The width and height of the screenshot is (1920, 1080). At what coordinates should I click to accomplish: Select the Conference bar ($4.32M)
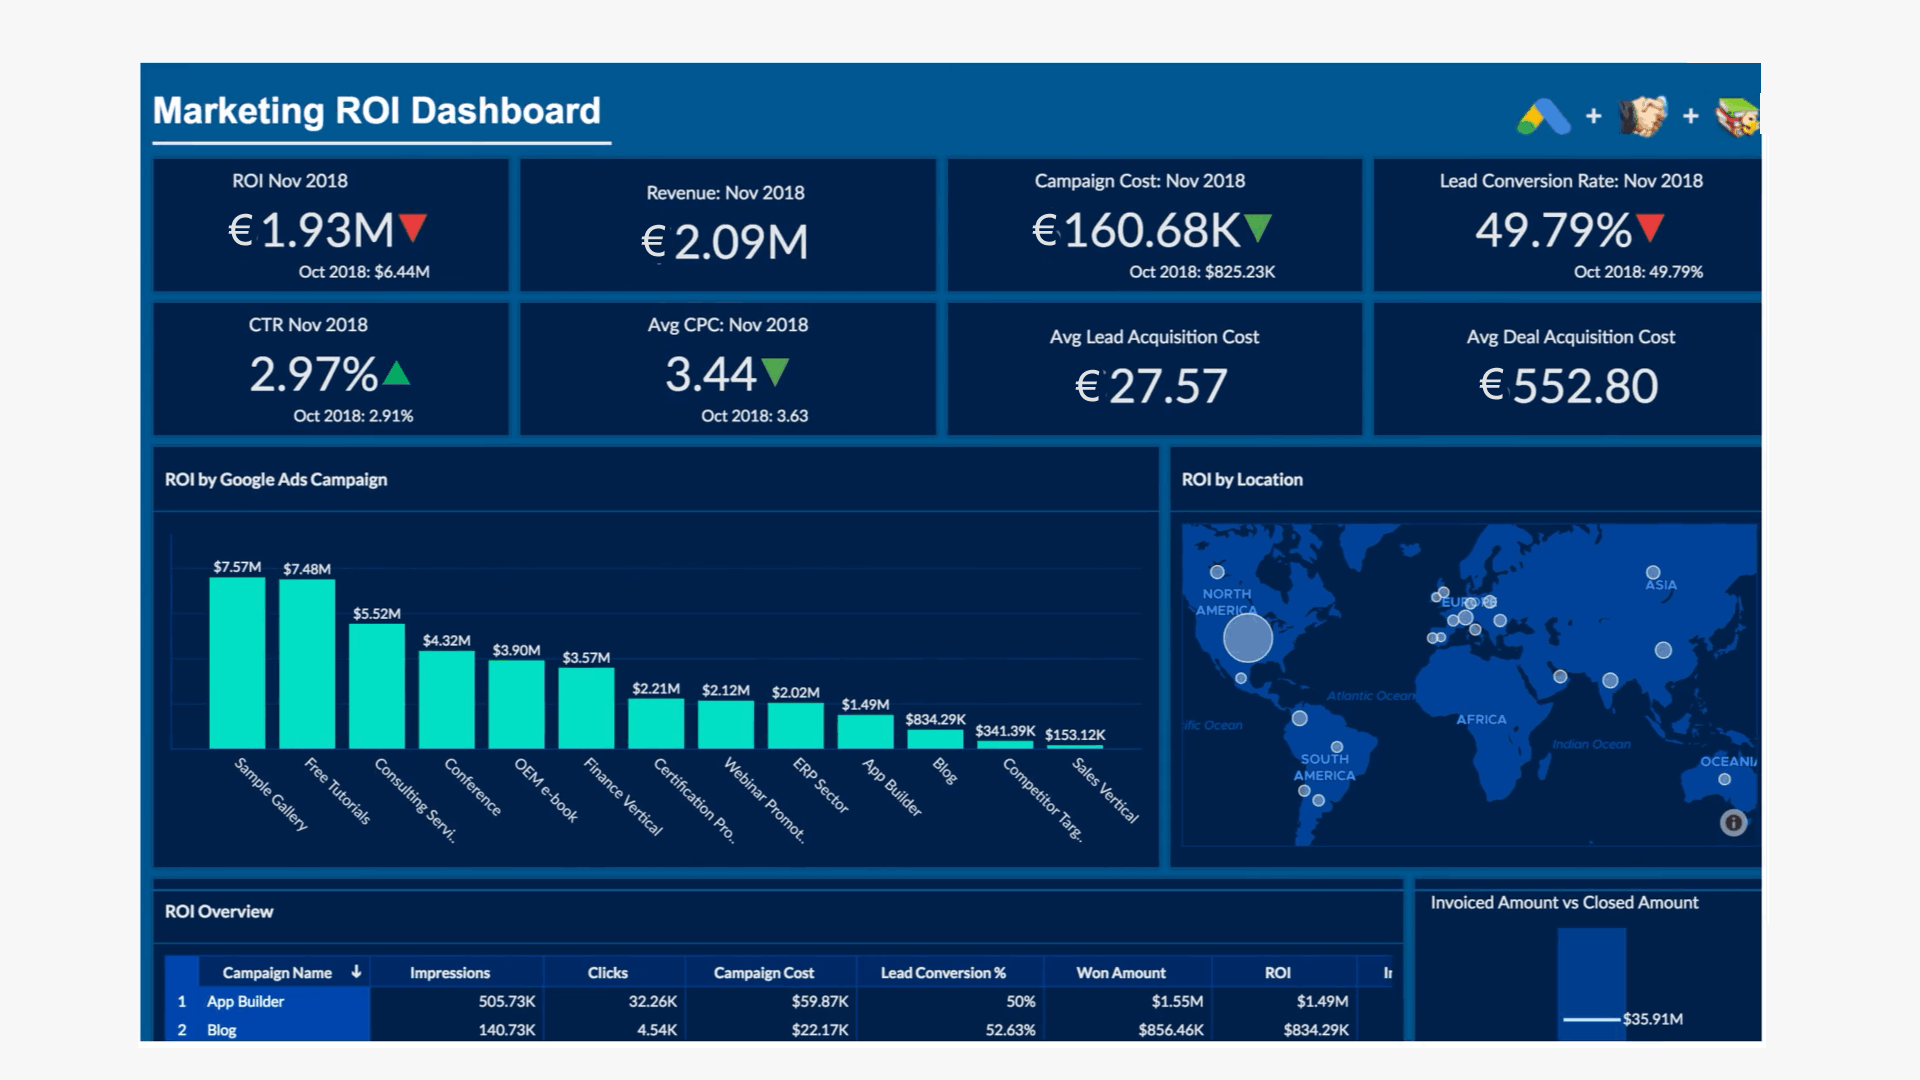(447, 700)
